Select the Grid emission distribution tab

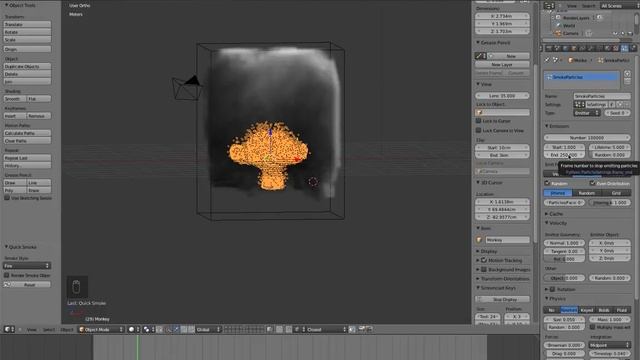click(x=616, y=193)
